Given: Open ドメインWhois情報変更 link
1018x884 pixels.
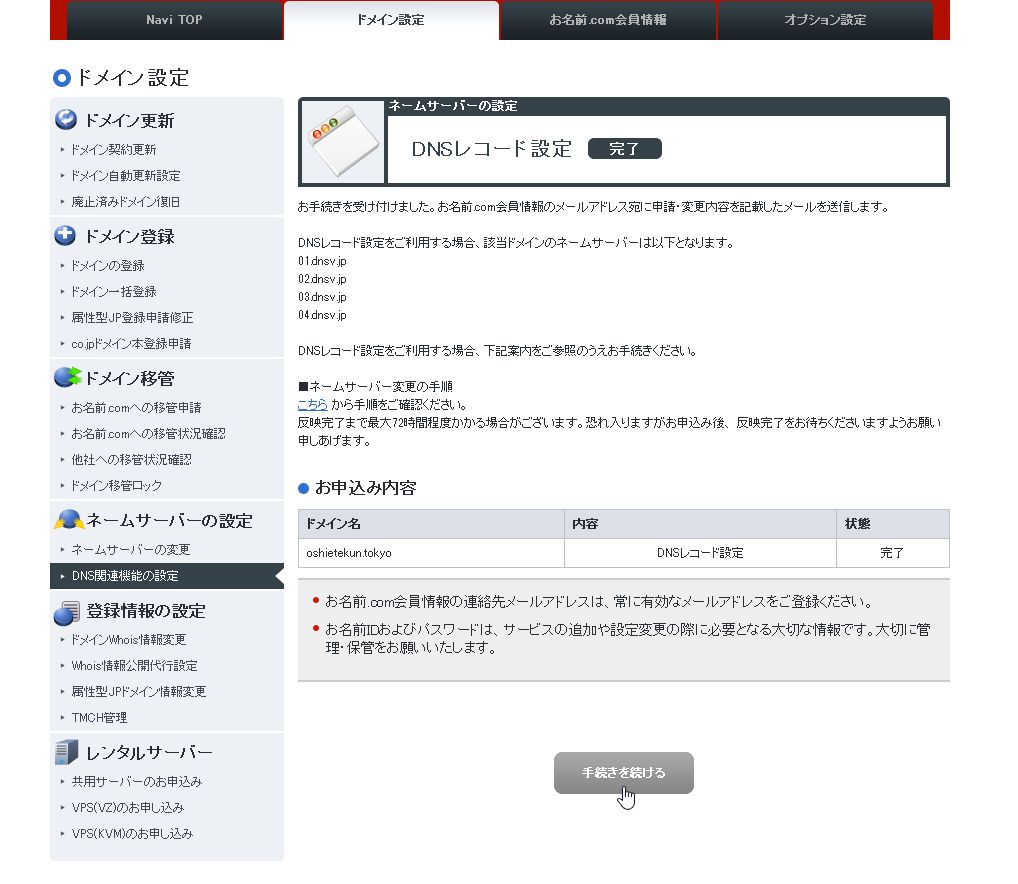Looking at the screenshot, I should click(x=129, y=639).
